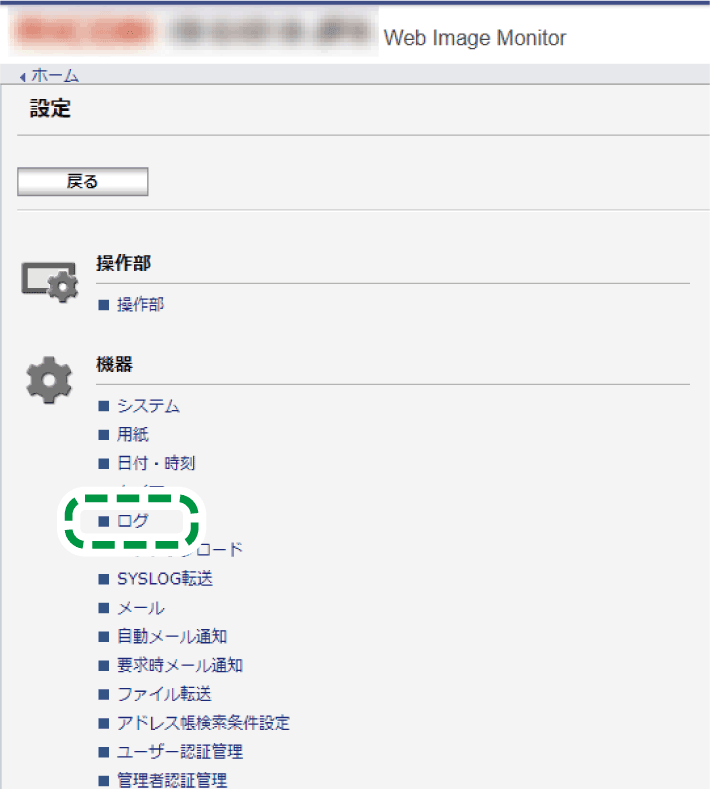Open アドレス帳検索条件設定 link
718x799 pixels.
[x=203, y=723]
